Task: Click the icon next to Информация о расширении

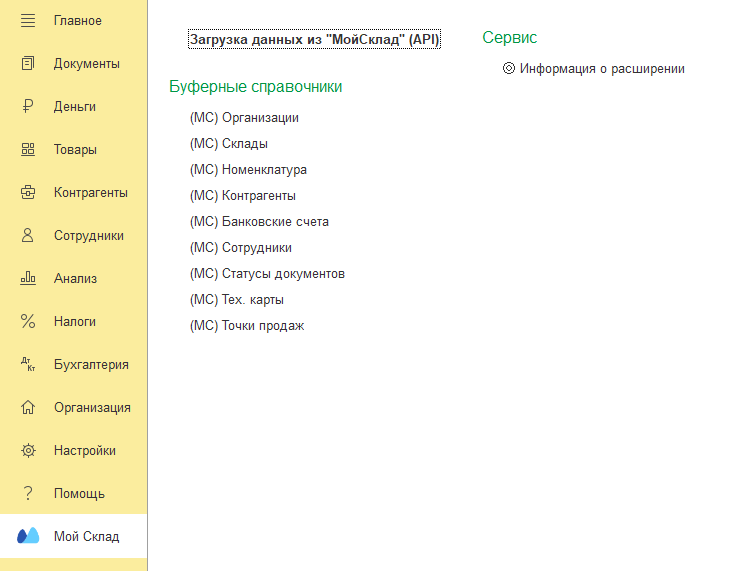Action: [509, 69]
